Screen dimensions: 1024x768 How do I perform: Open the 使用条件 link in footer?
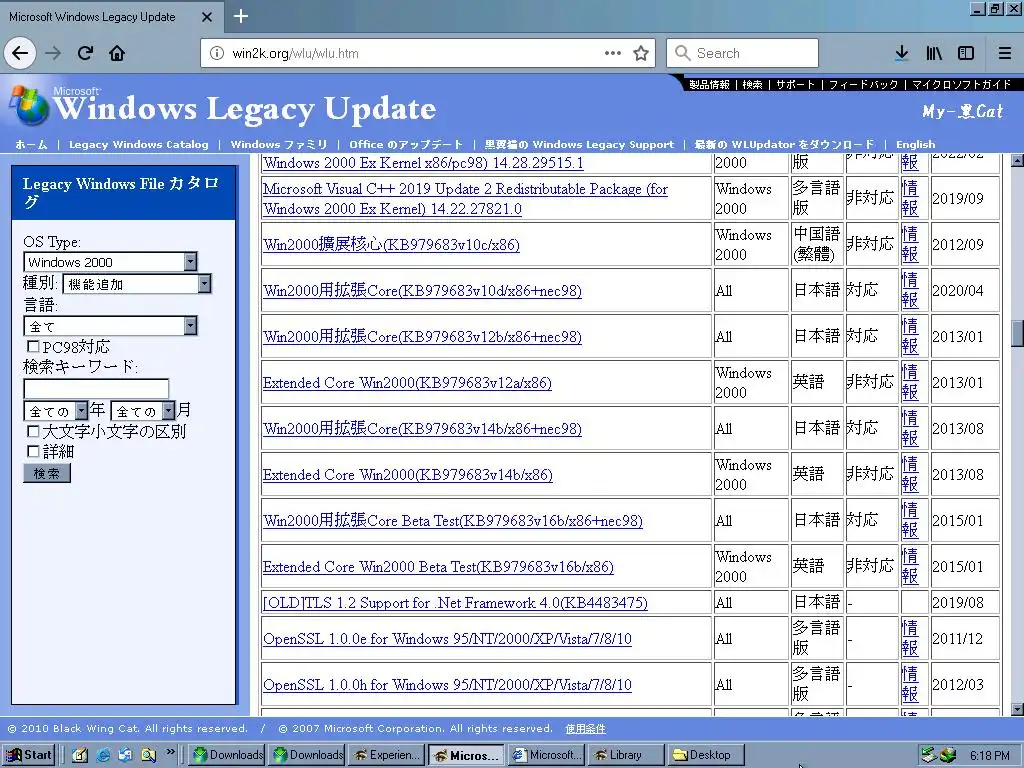coord(585,728)
